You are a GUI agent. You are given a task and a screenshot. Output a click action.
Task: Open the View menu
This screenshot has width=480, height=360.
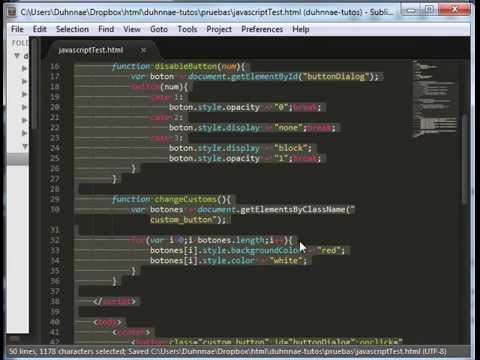coord(132,29)
